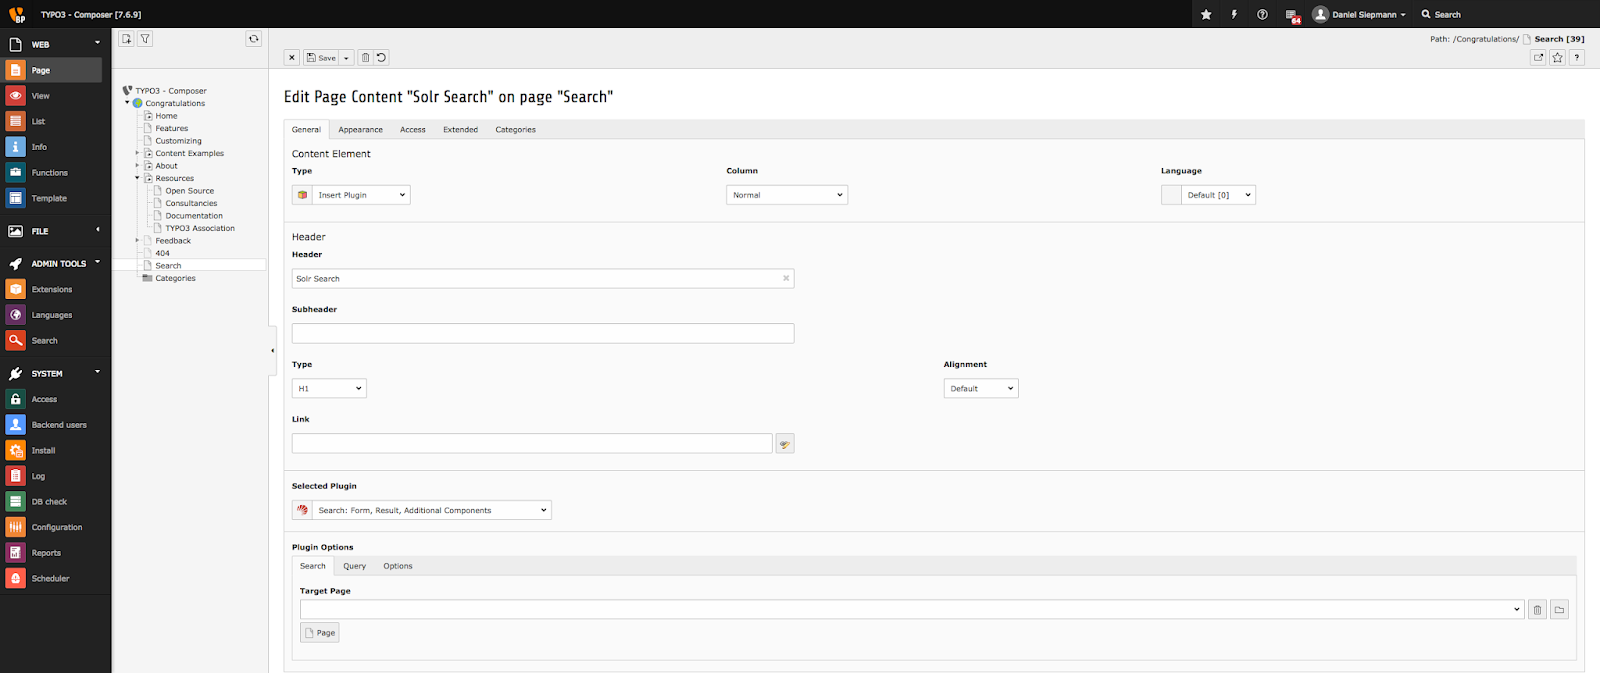
Task: Switch to the Appearance tab
Action: pos(360,130)
